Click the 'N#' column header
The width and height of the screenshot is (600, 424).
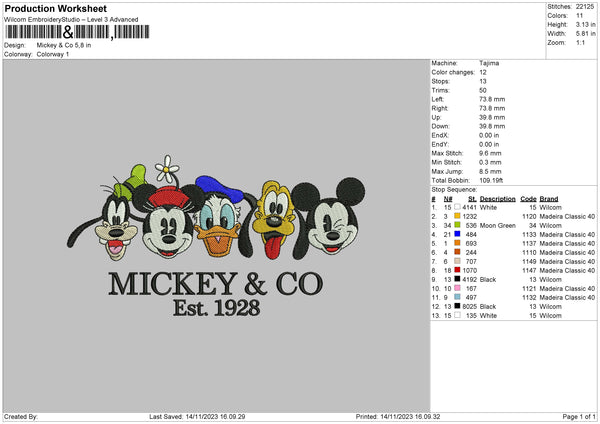448,199
